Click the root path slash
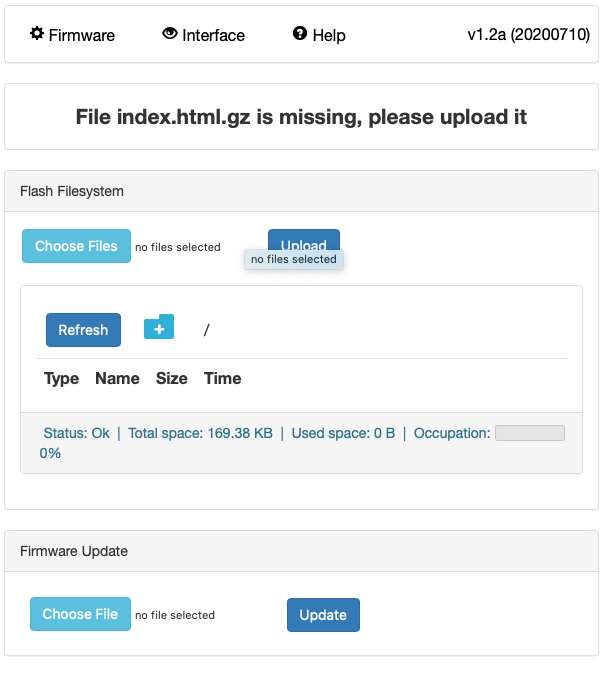 click(x=206, y=329)
